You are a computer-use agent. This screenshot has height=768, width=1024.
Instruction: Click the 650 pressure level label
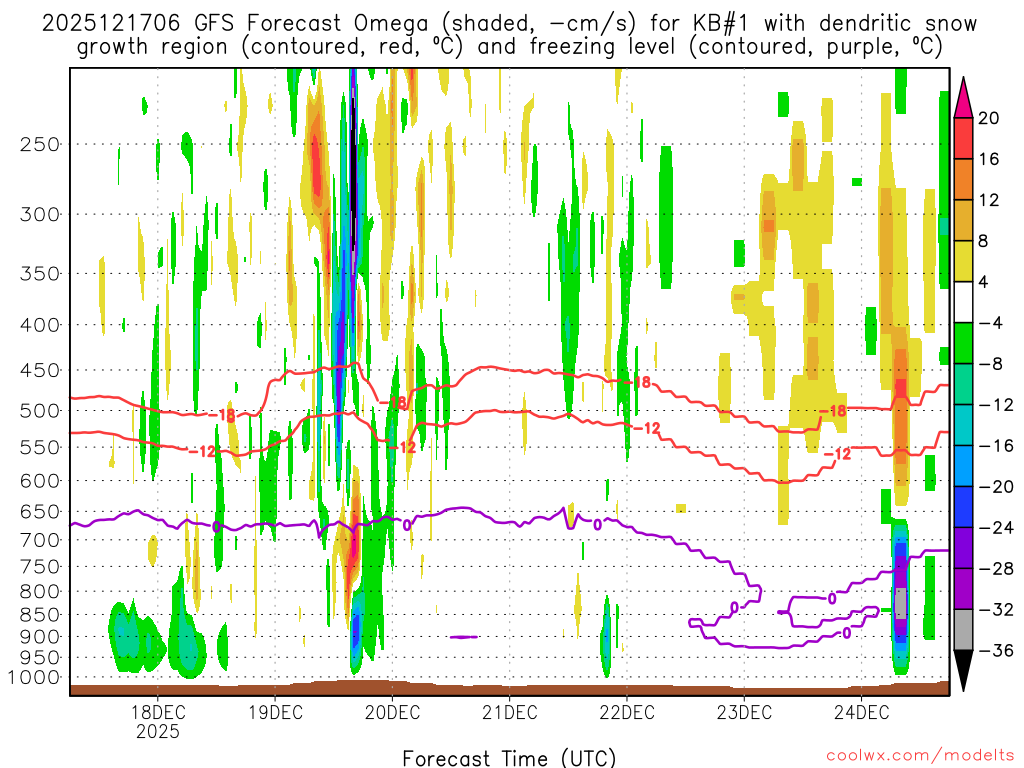click(40, 511)
